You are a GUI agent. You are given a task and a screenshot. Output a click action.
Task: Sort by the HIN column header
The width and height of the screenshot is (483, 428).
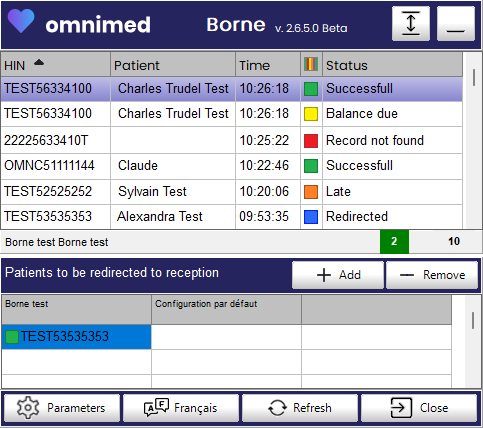(55, 65)
